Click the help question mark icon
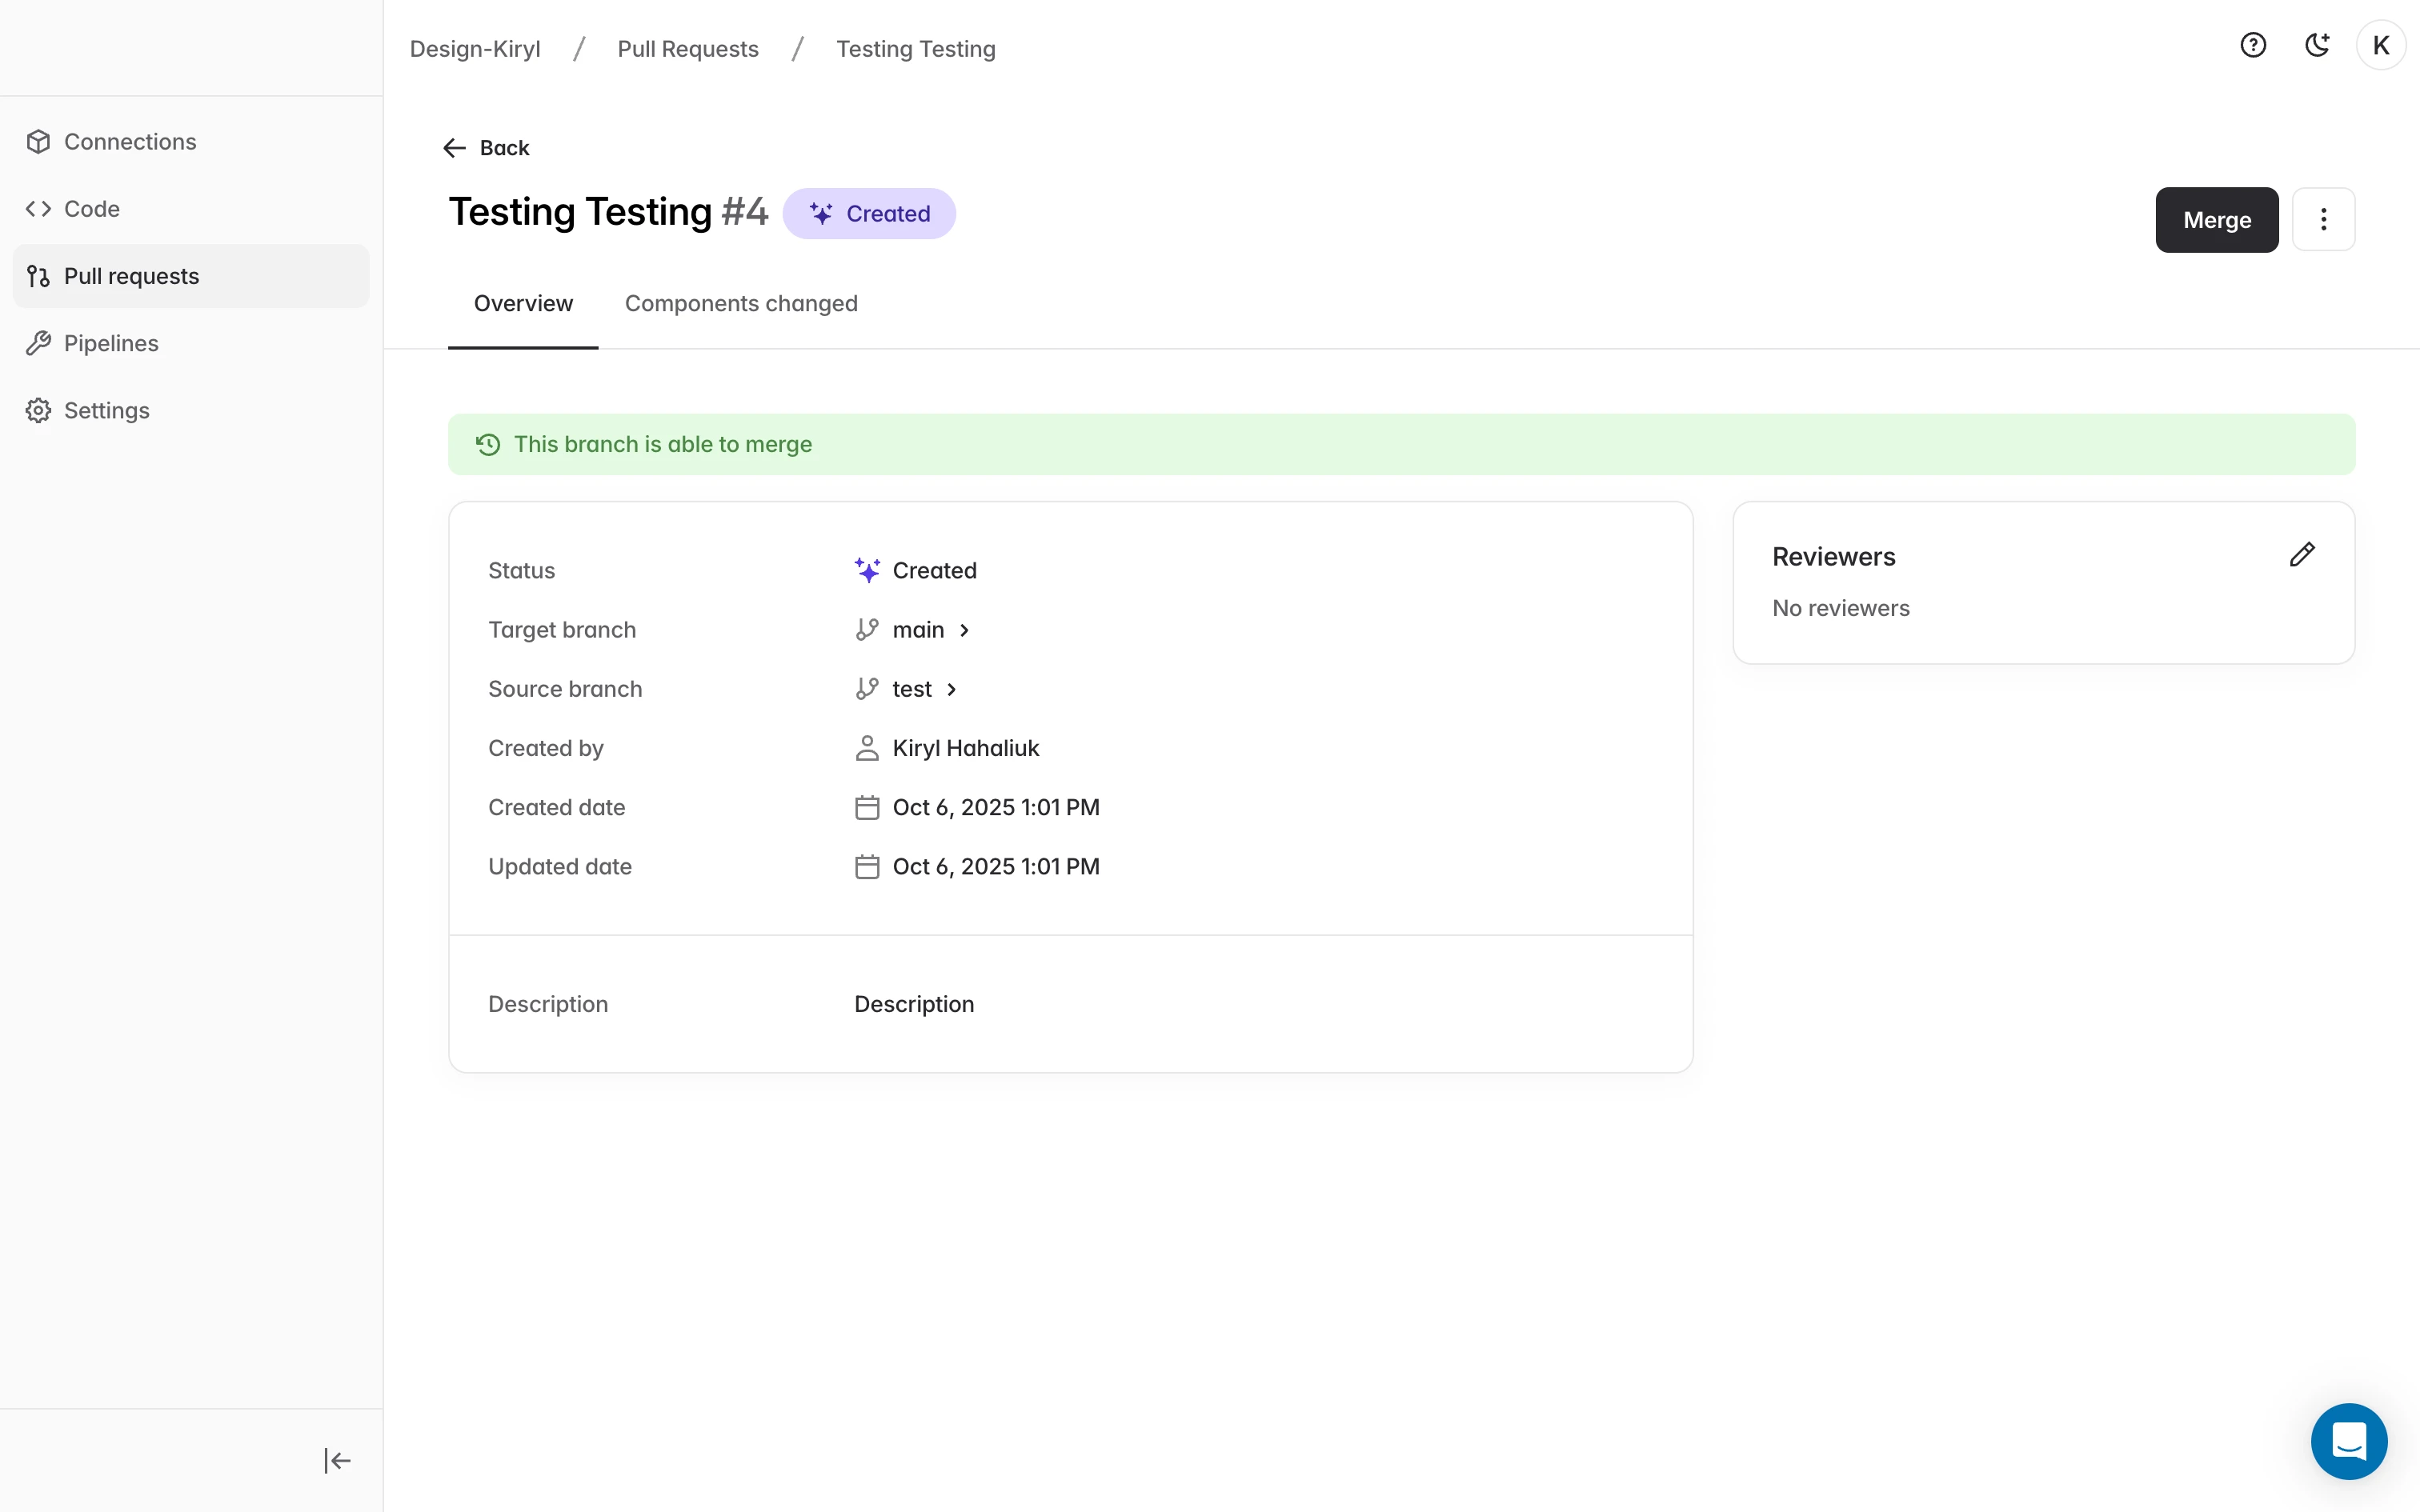Screen dimensions: 2420x1512 click(2252, 45)
